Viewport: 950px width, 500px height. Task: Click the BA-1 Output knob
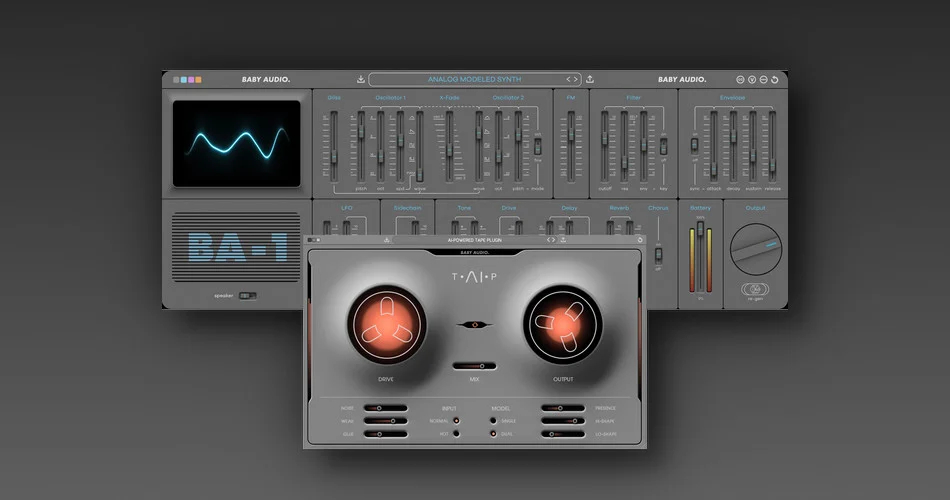point(756,249)
